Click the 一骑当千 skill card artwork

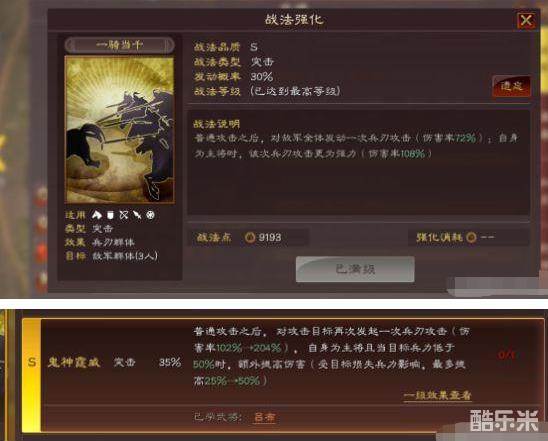click(120, 130)
